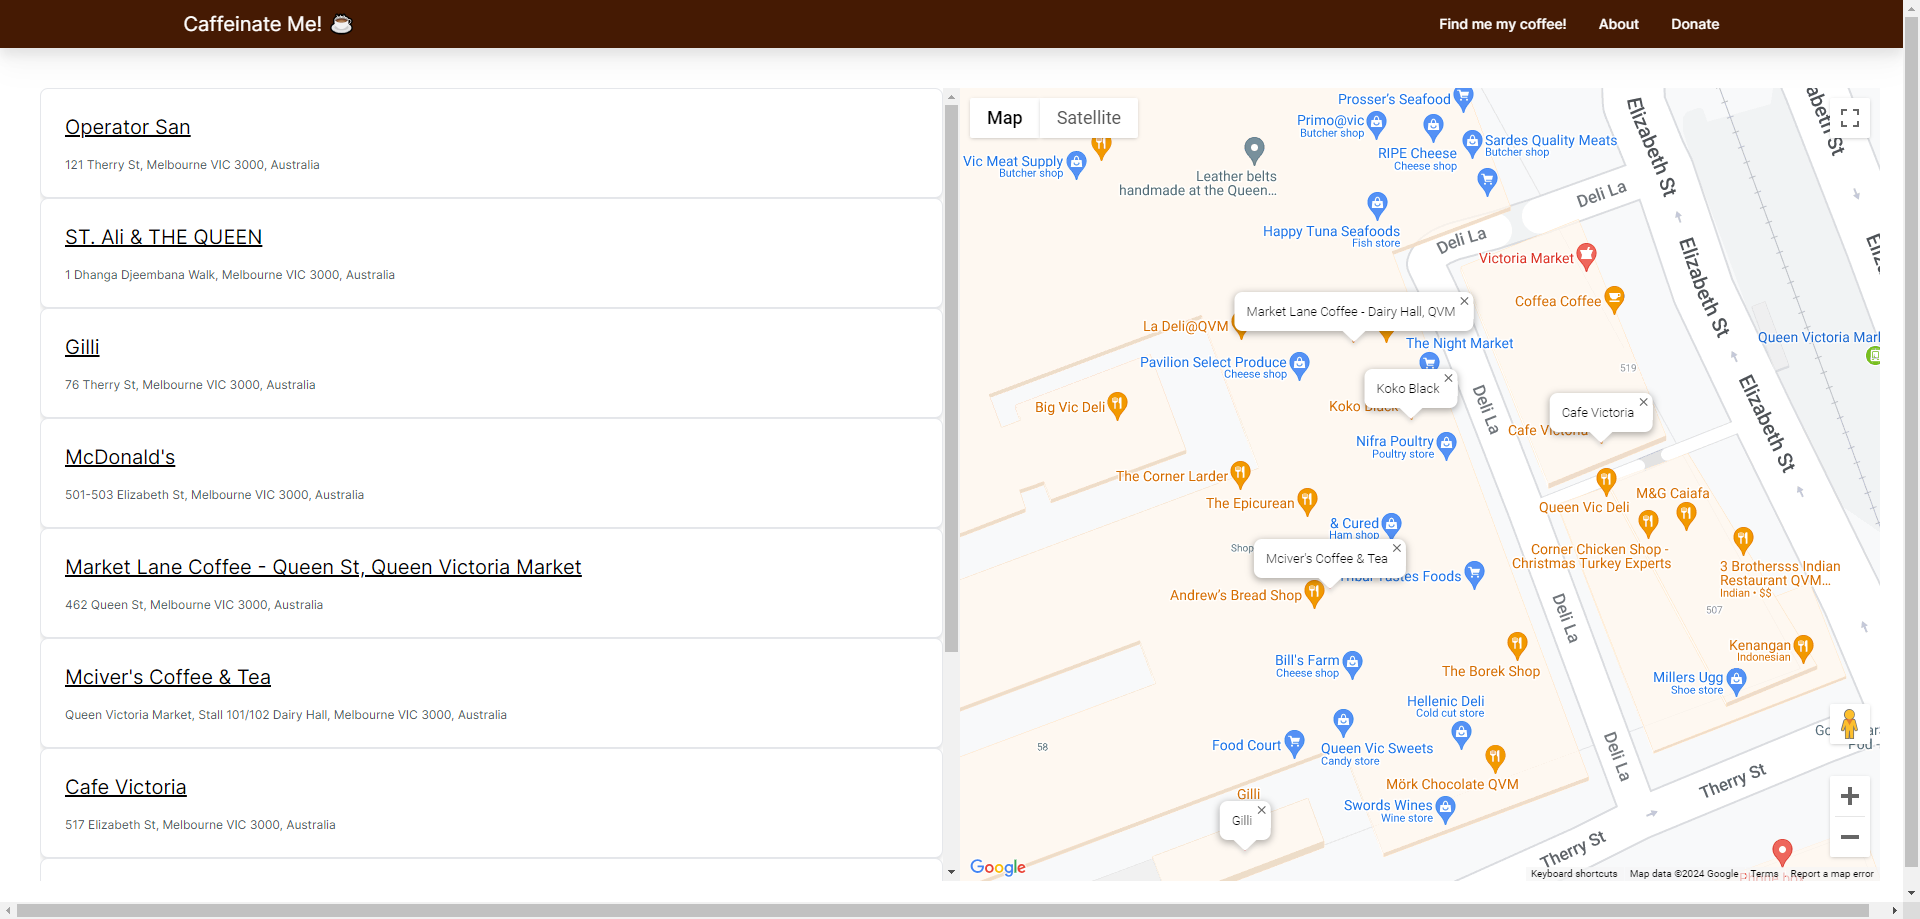Click the address text '1 Dhanga Djeembana Walk, Melbourne VIC 3000, Australia'
The width and height of the screenshot is (1920, 919).
click(230, 275)
